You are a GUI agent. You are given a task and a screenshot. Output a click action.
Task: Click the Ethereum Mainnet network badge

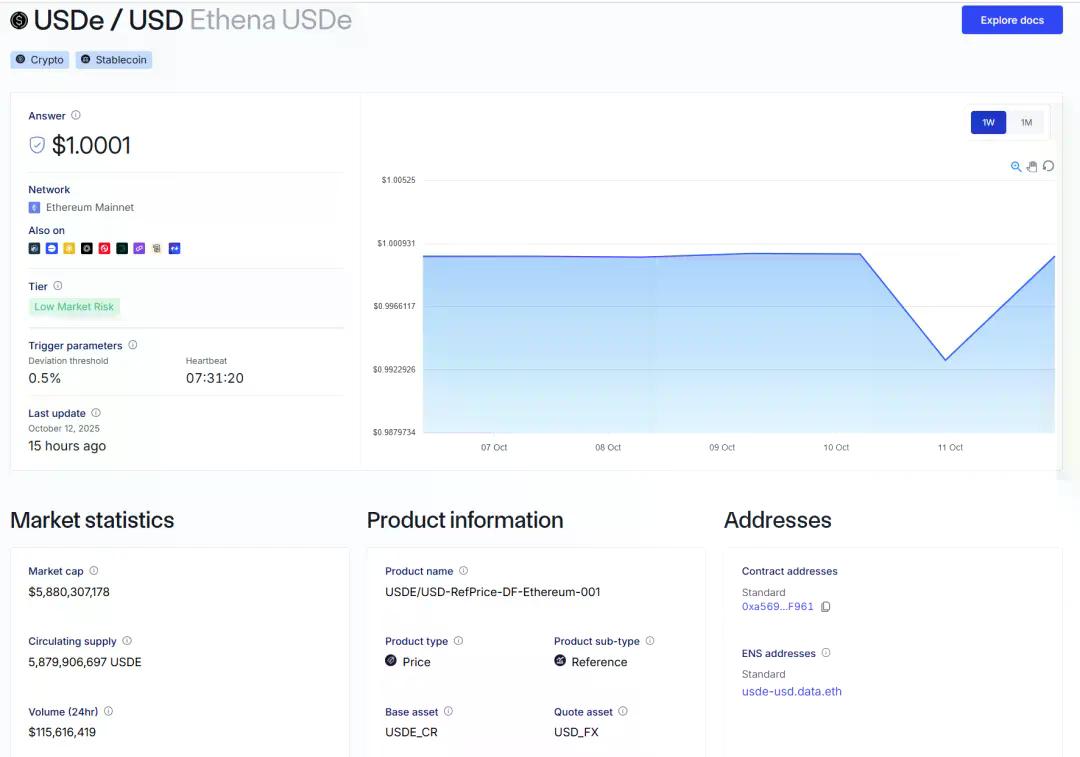coord(81,207)
